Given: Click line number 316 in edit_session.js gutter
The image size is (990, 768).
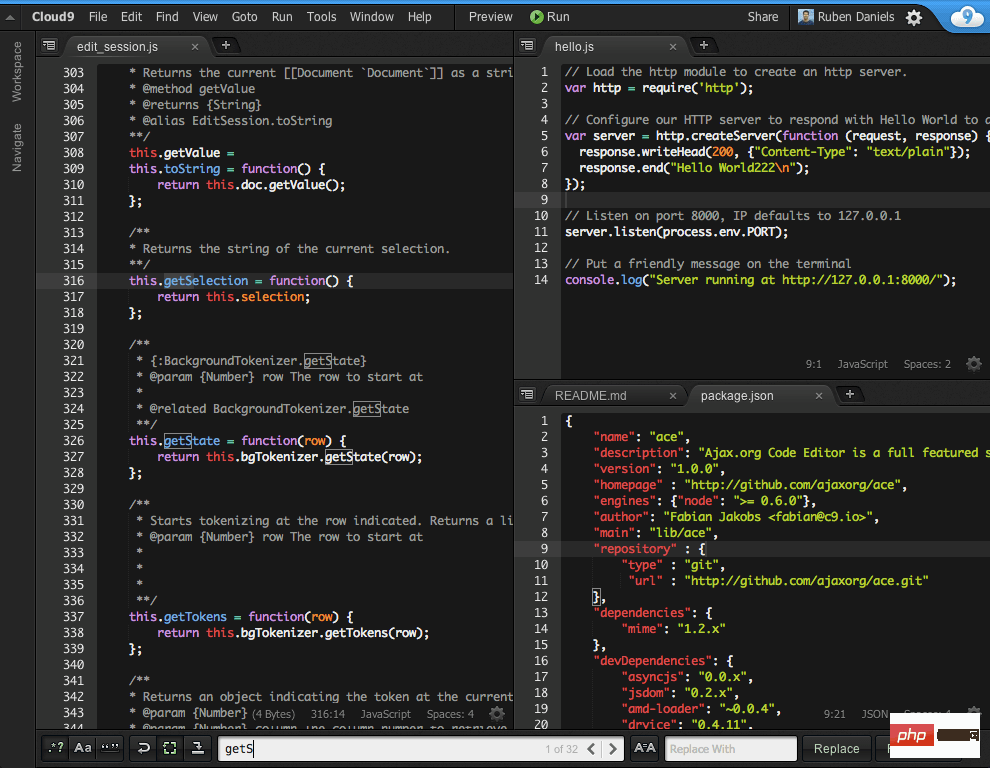Looking at the screenshot, I should click(x=73, y=281).
